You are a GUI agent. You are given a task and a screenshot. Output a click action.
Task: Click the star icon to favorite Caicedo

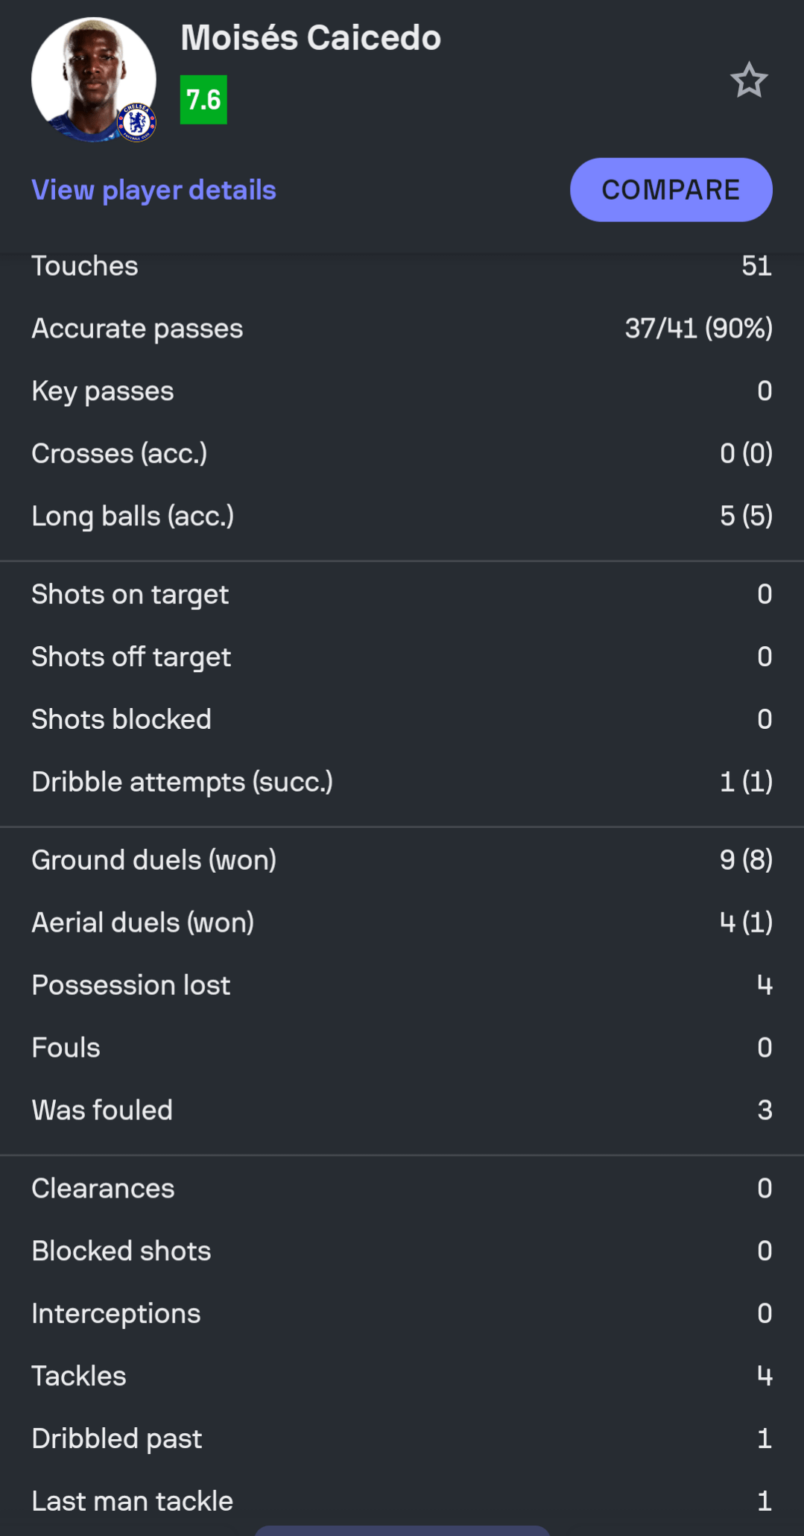pos(749,80)
